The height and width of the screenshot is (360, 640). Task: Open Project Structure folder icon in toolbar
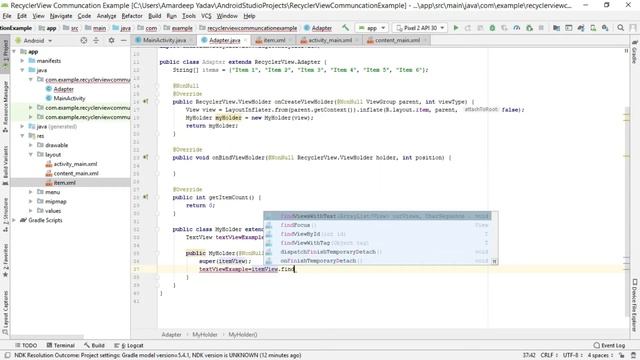[556, 28]
